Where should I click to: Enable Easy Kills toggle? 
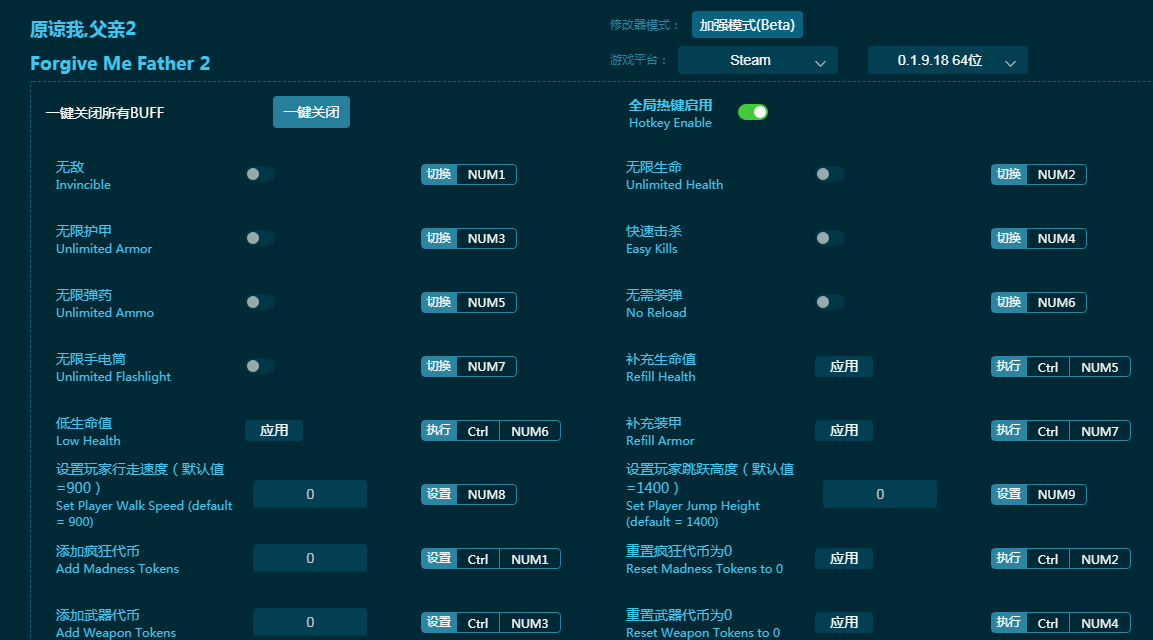830,238
